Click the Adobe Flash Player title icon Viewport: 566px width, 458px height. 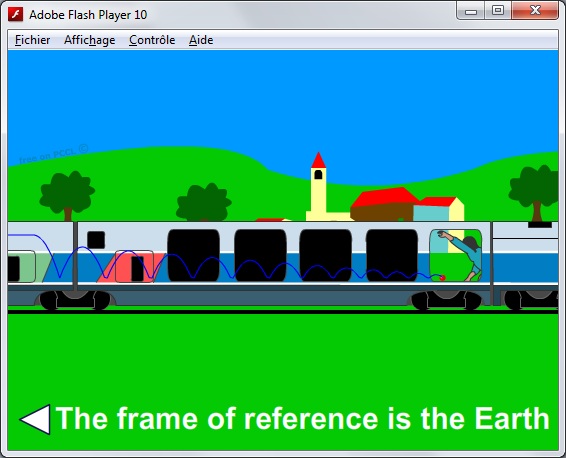16,14
